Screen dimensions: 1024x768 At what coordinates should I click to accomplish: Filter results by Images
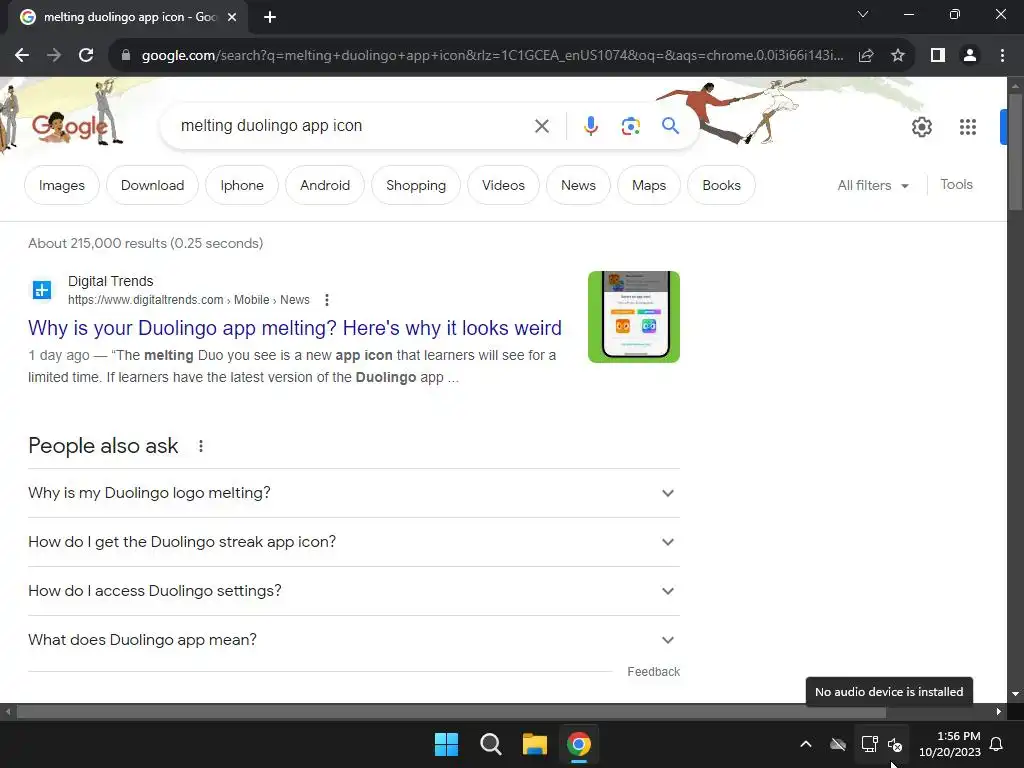click(61, 185)
